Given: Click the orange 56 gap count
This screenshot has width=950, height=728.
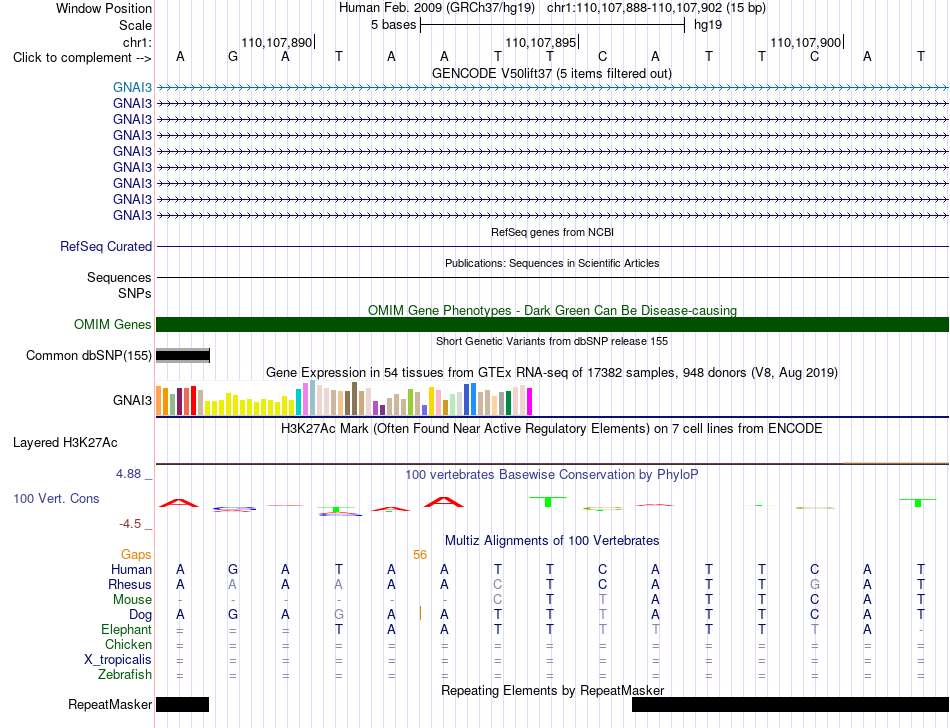Looking at the screenshot, I should (x=420, y=555).
